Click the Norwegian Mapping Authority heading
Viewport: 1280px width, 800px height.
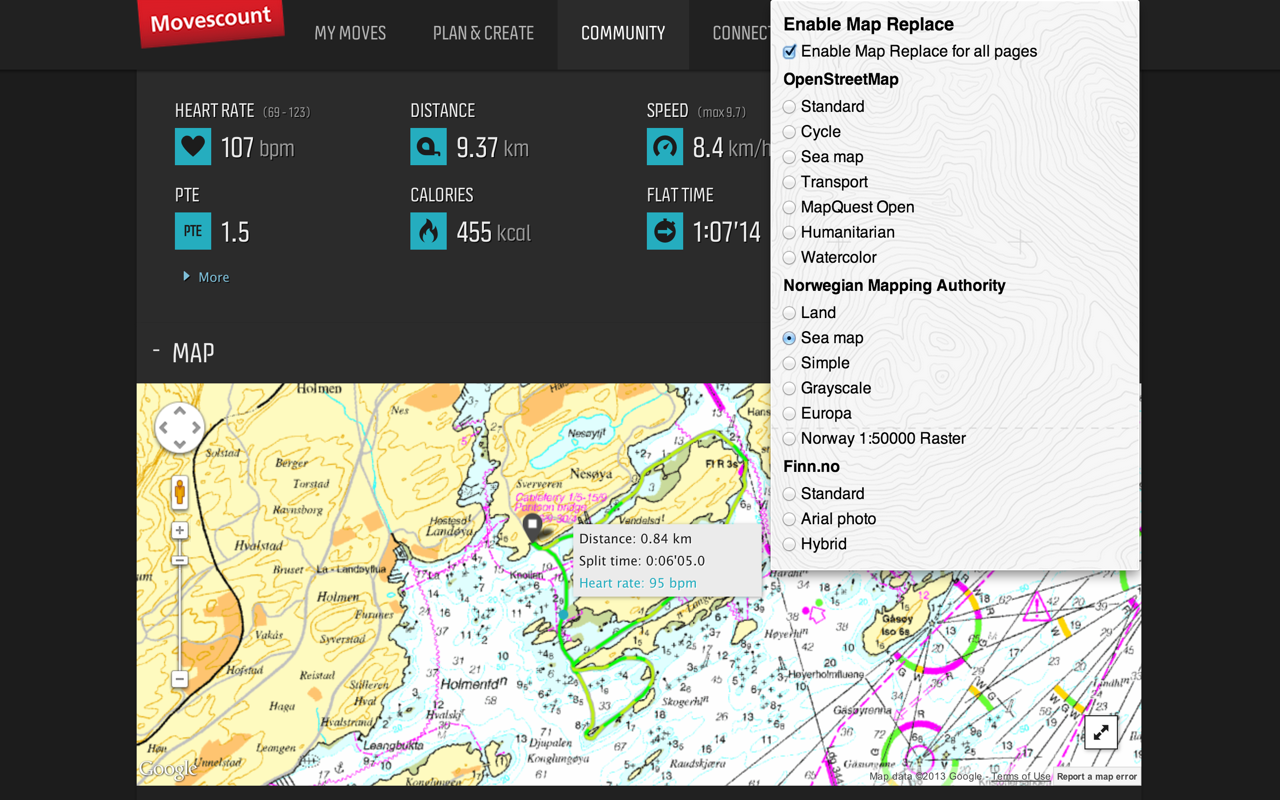click(x=894, y=286)
